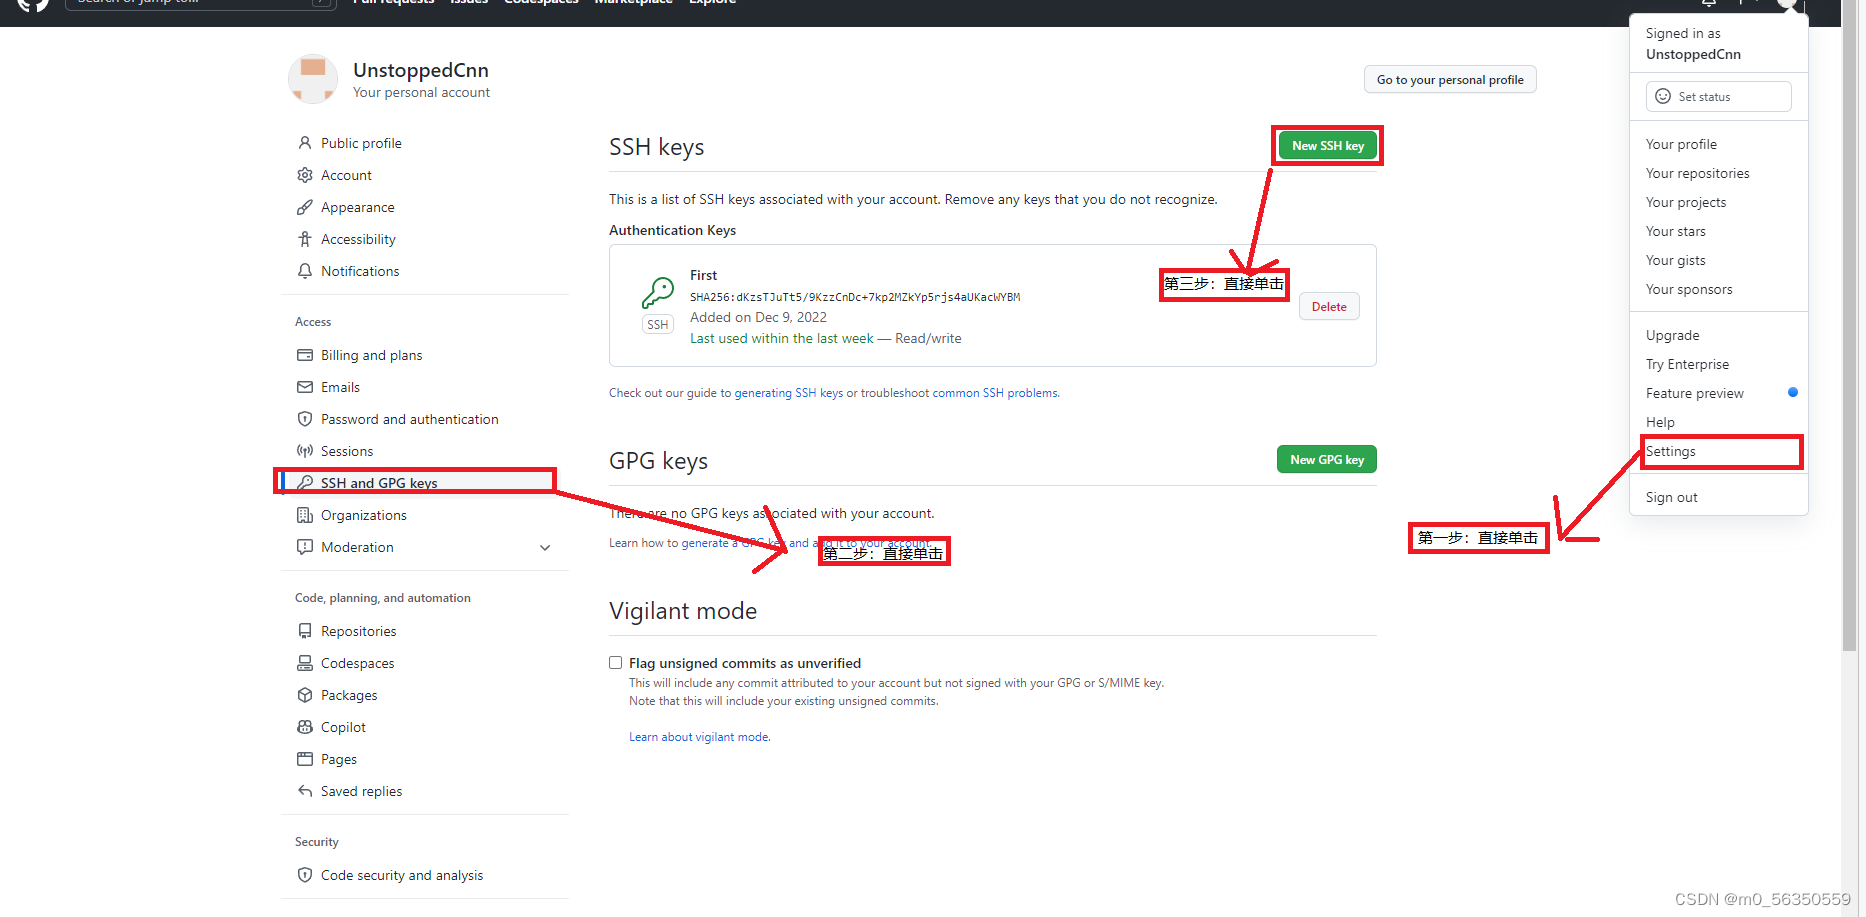
Task: Open Settings from the user menu
Action: click(1671, 451)
